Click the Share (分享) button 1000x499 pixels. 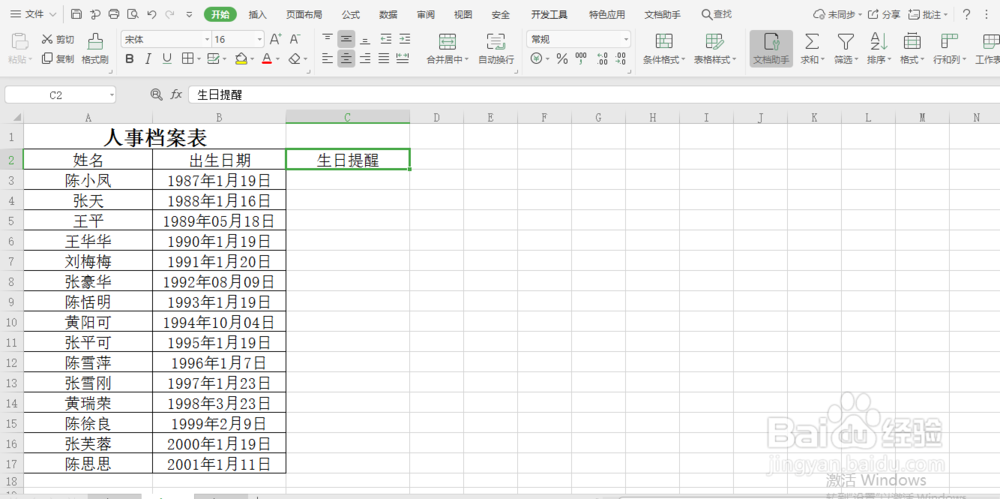(x=885, y=14)
